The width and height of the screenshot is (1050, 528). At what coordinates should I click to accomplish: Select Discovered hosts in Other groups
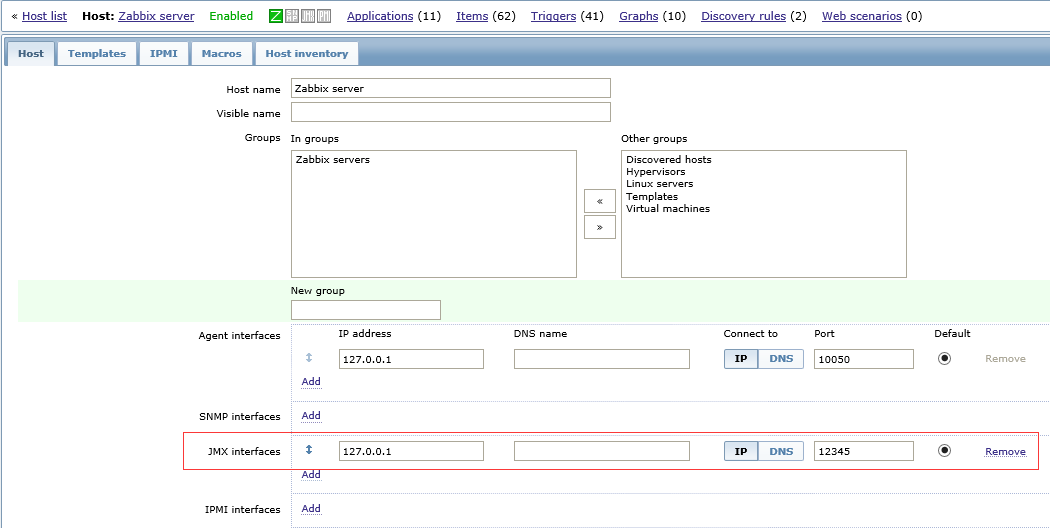[668, 159]
